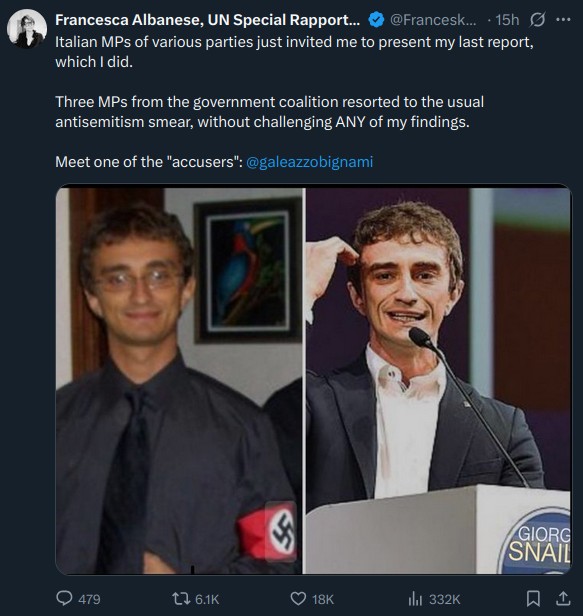The width and height of the screenshot is (583, 616).
Task: Enlarge the right photo with the podium microphone
Action: point(438,380)
